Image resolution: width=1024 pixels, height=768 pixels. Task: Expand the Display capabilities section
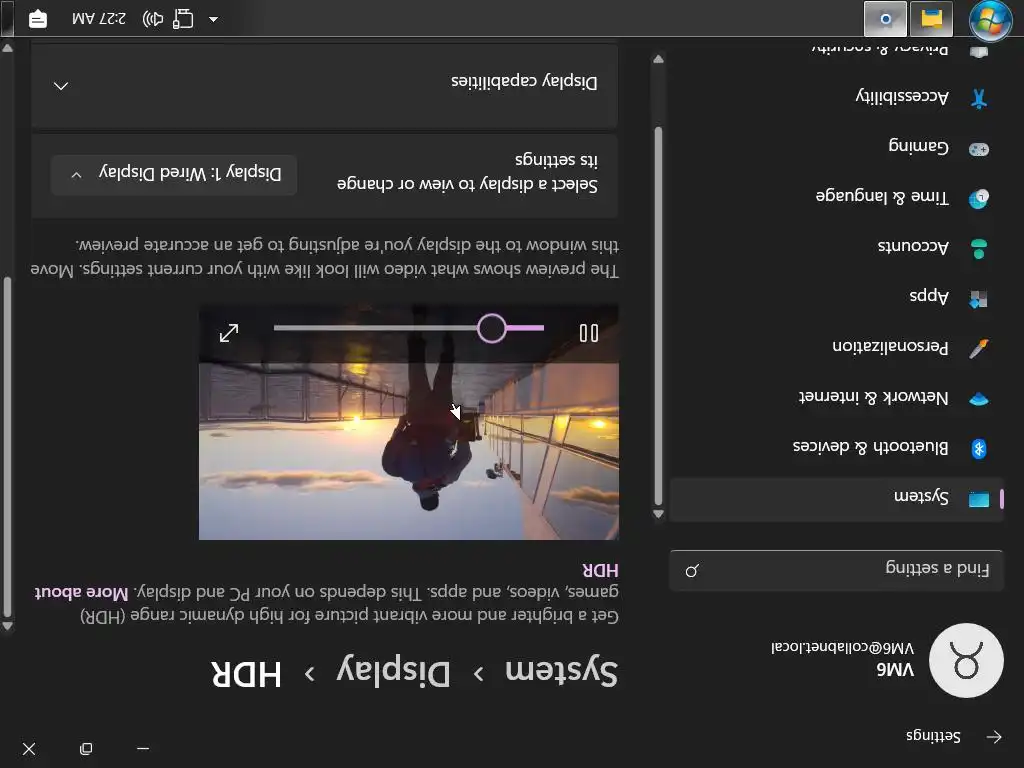pos(325,84)
